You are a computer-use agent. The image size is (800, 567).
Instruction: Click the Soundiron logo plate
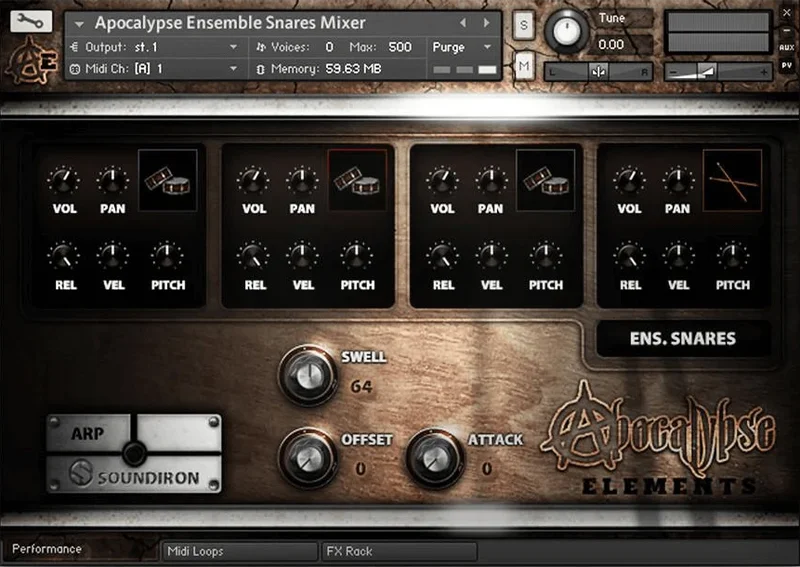click(x=134, y=476)
